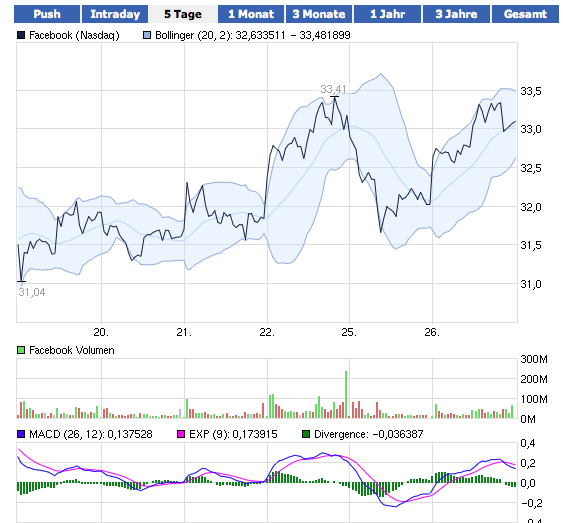Click the Divergence: -0,036387 label
This screenshot has height=523, width=568.
(369, 434)
